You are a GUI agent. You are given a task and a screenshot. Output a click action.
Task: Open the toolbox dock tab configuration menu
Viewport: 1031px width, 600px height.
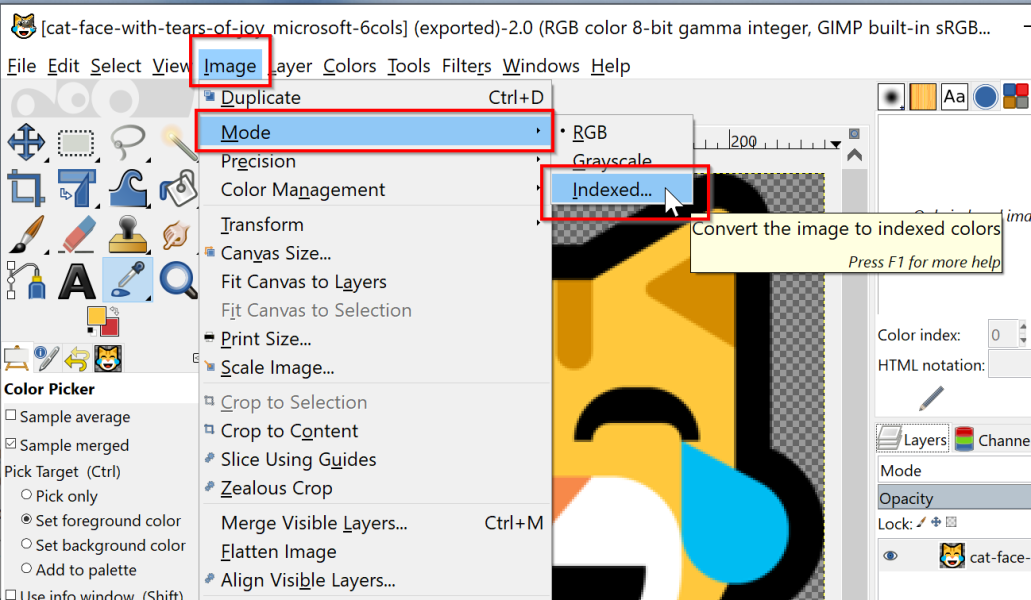pyautogui.click(x=195, y=358)
